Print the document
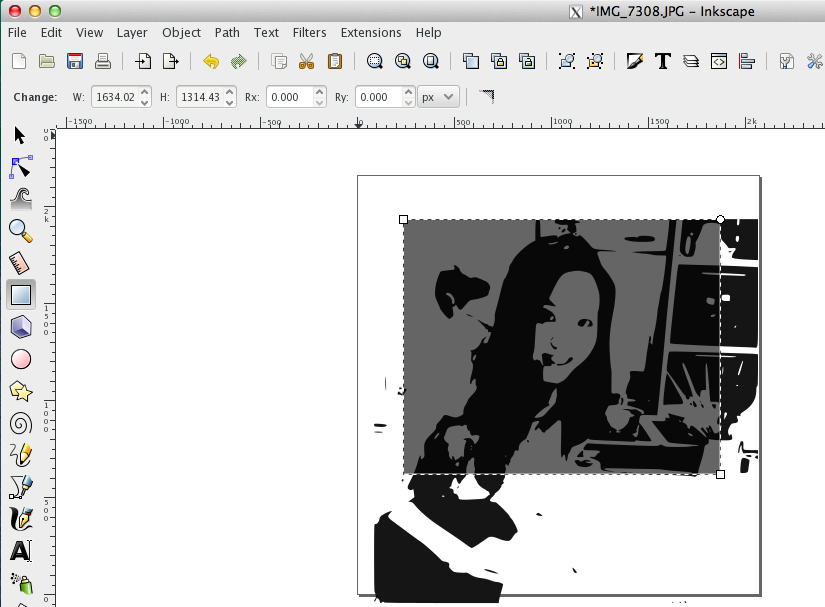Viewport: 825px width, 607px height. pos(103,61)
